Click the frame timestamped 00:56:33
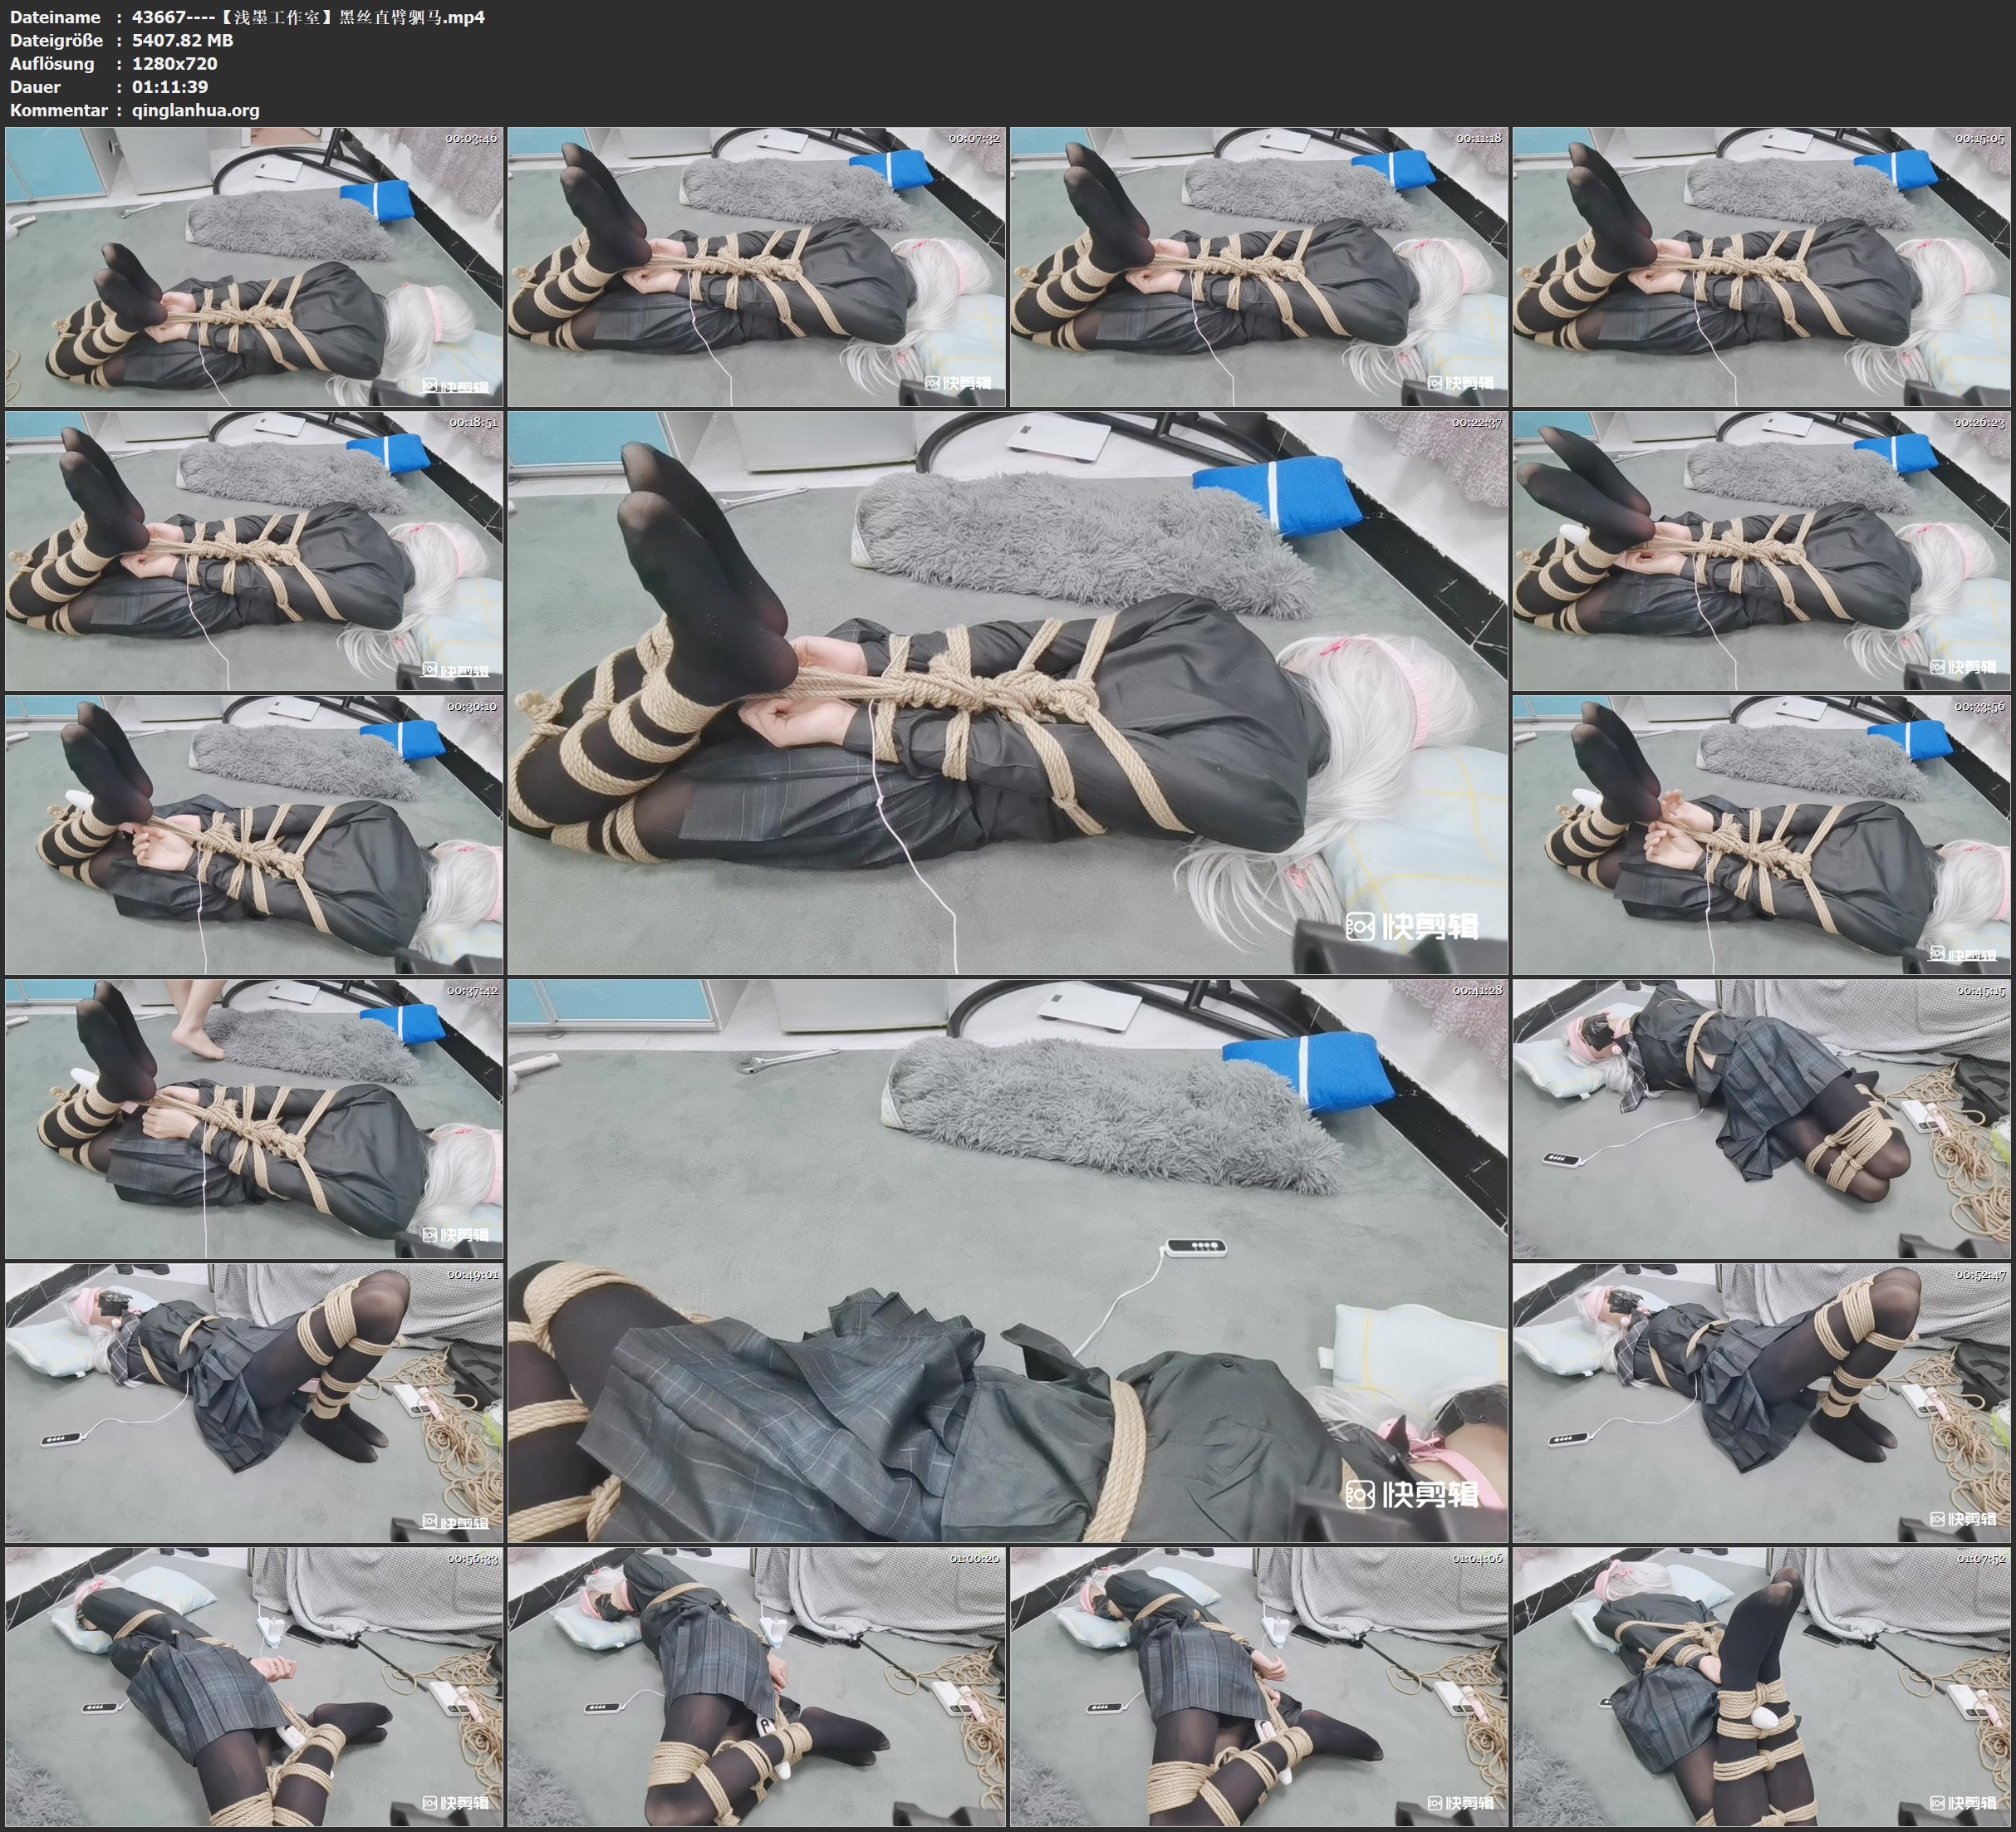The width and height of the screenshot is (2016, 1832). point(254,1686)
